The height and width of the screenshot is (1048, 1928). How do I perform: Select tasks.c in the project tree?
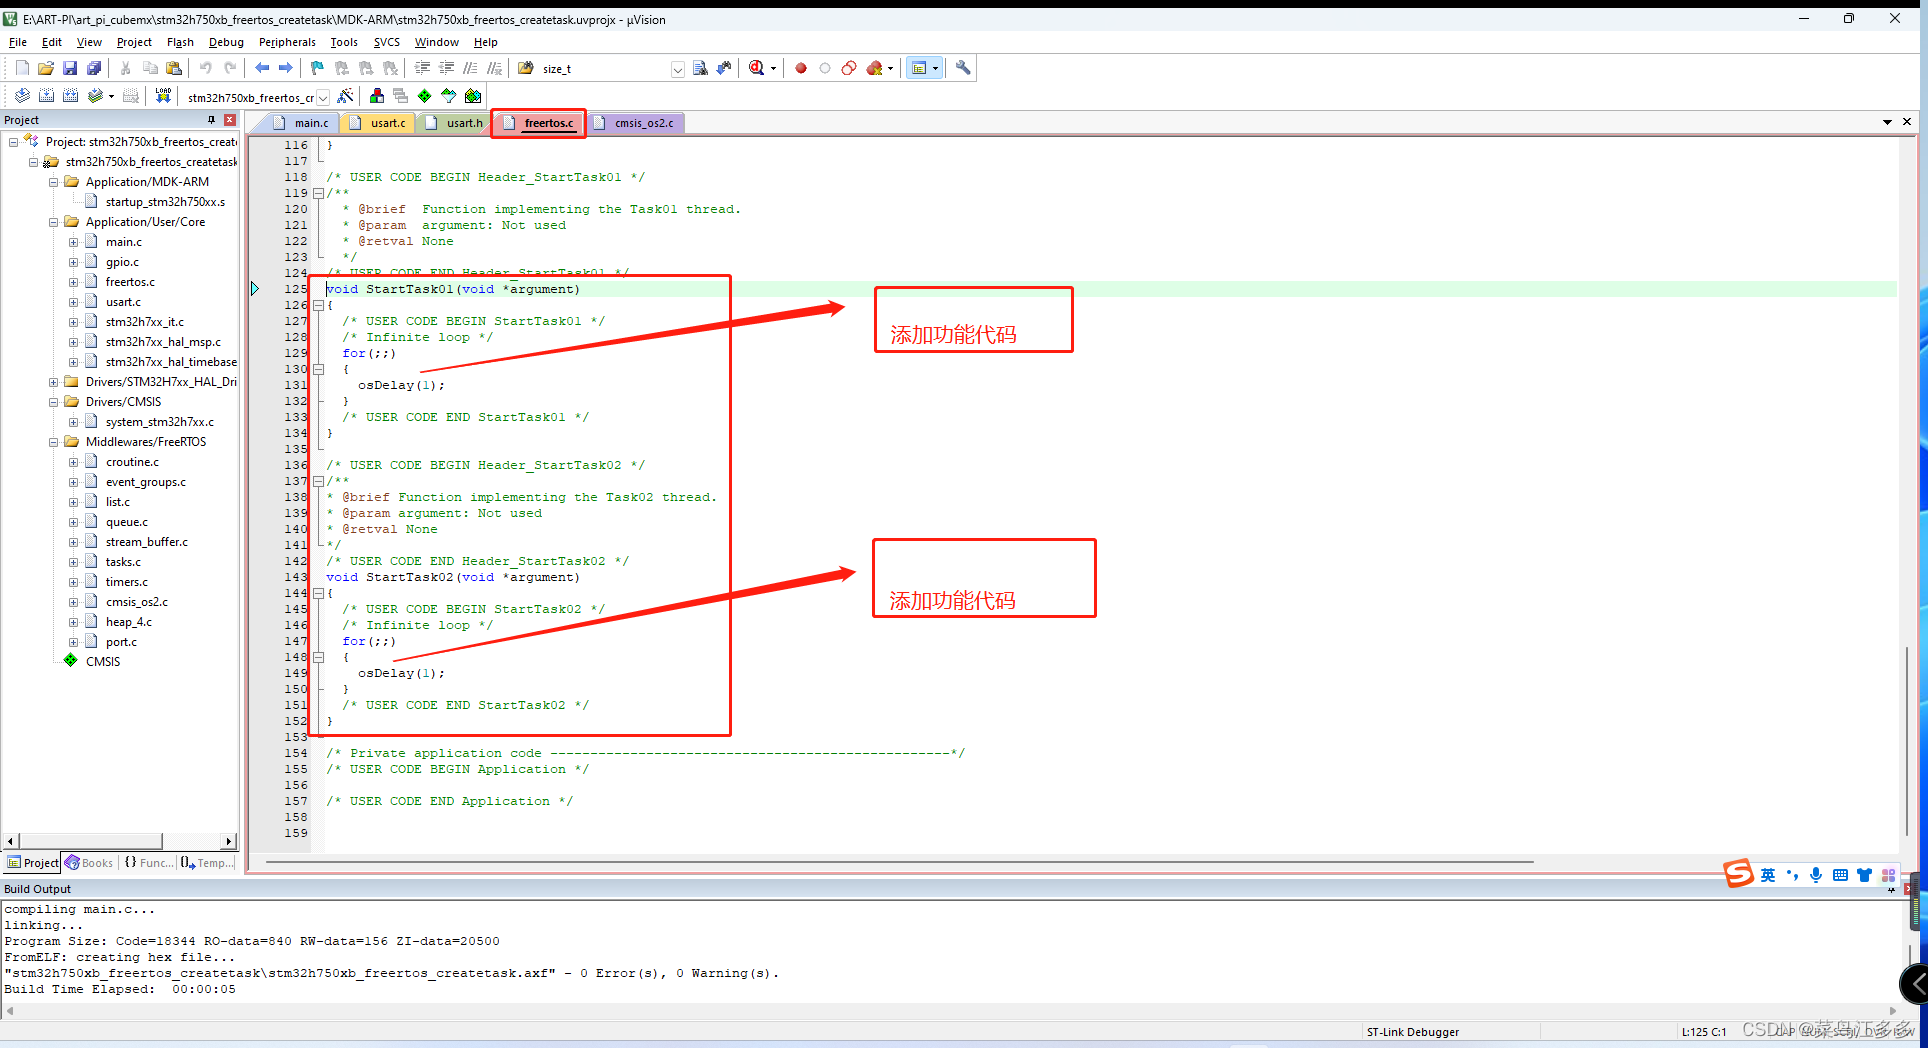tap(123, 562)
